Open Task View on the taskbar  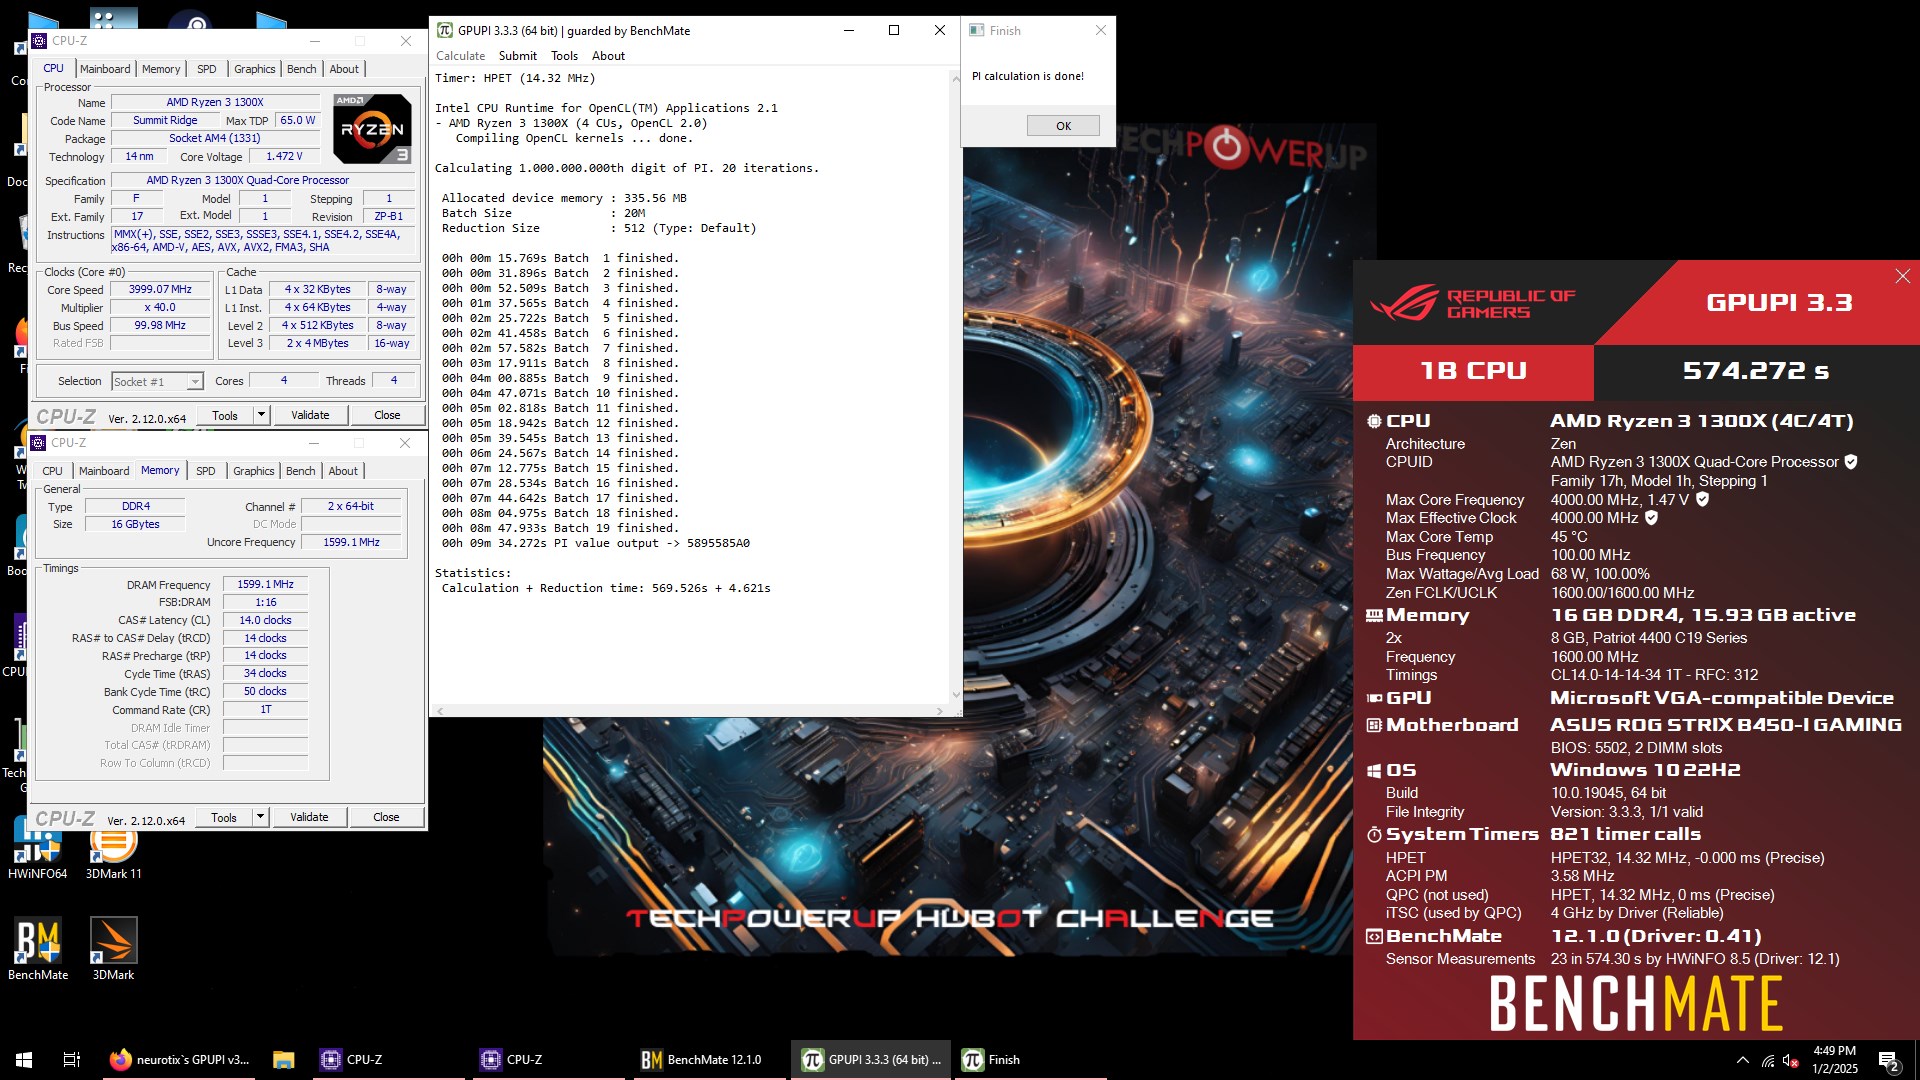71,1060
